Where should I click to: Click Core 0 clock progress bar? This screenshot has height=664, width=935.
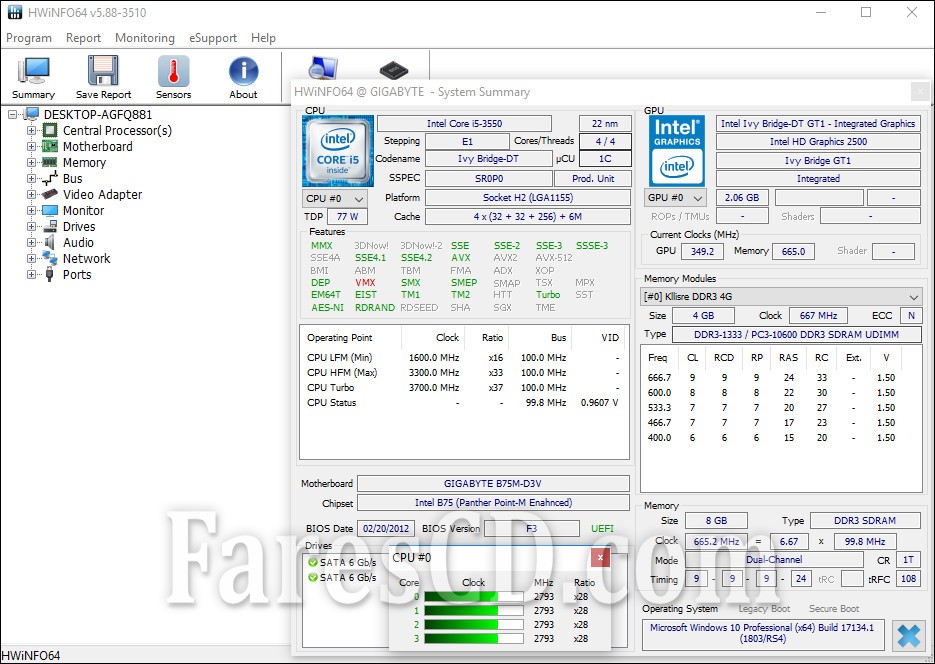pos(474,597)
